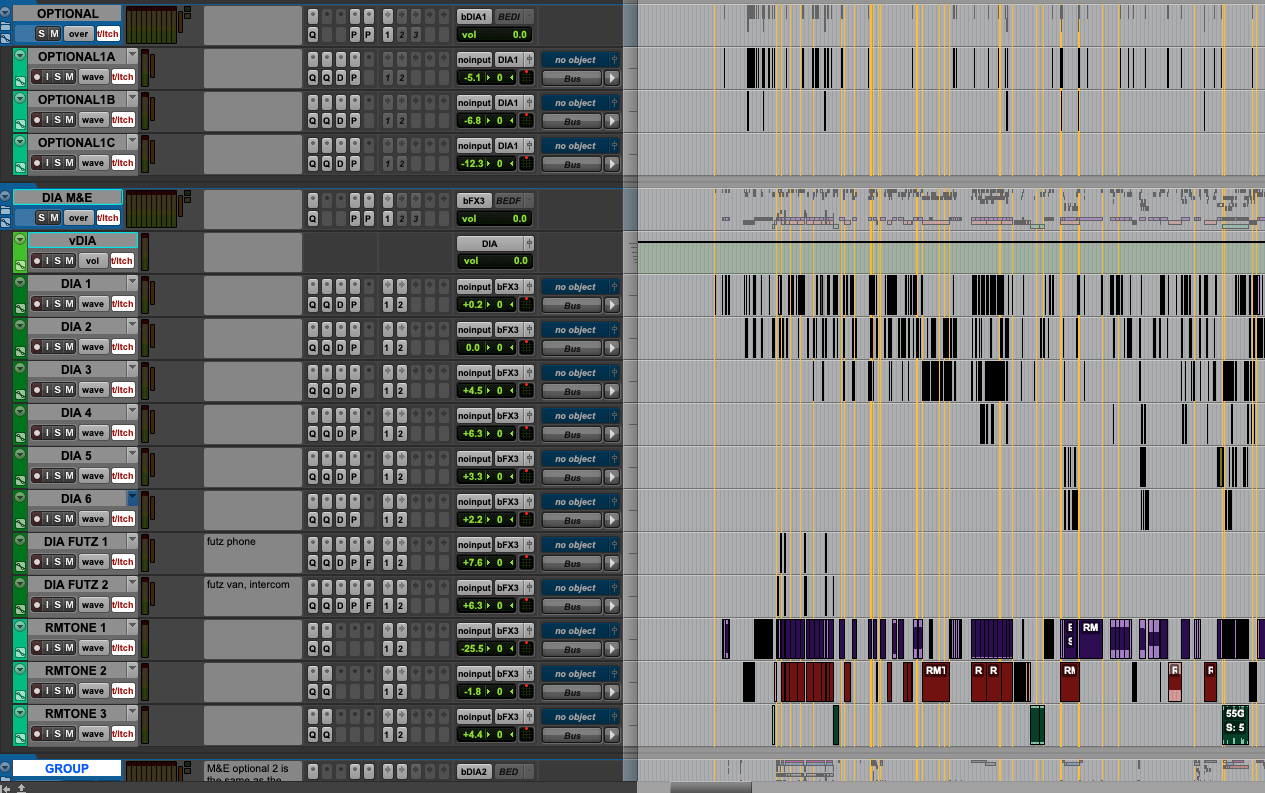Open insert D on DIA 1 track
The width and height of the screenshot is (1265, 793).
340,305
